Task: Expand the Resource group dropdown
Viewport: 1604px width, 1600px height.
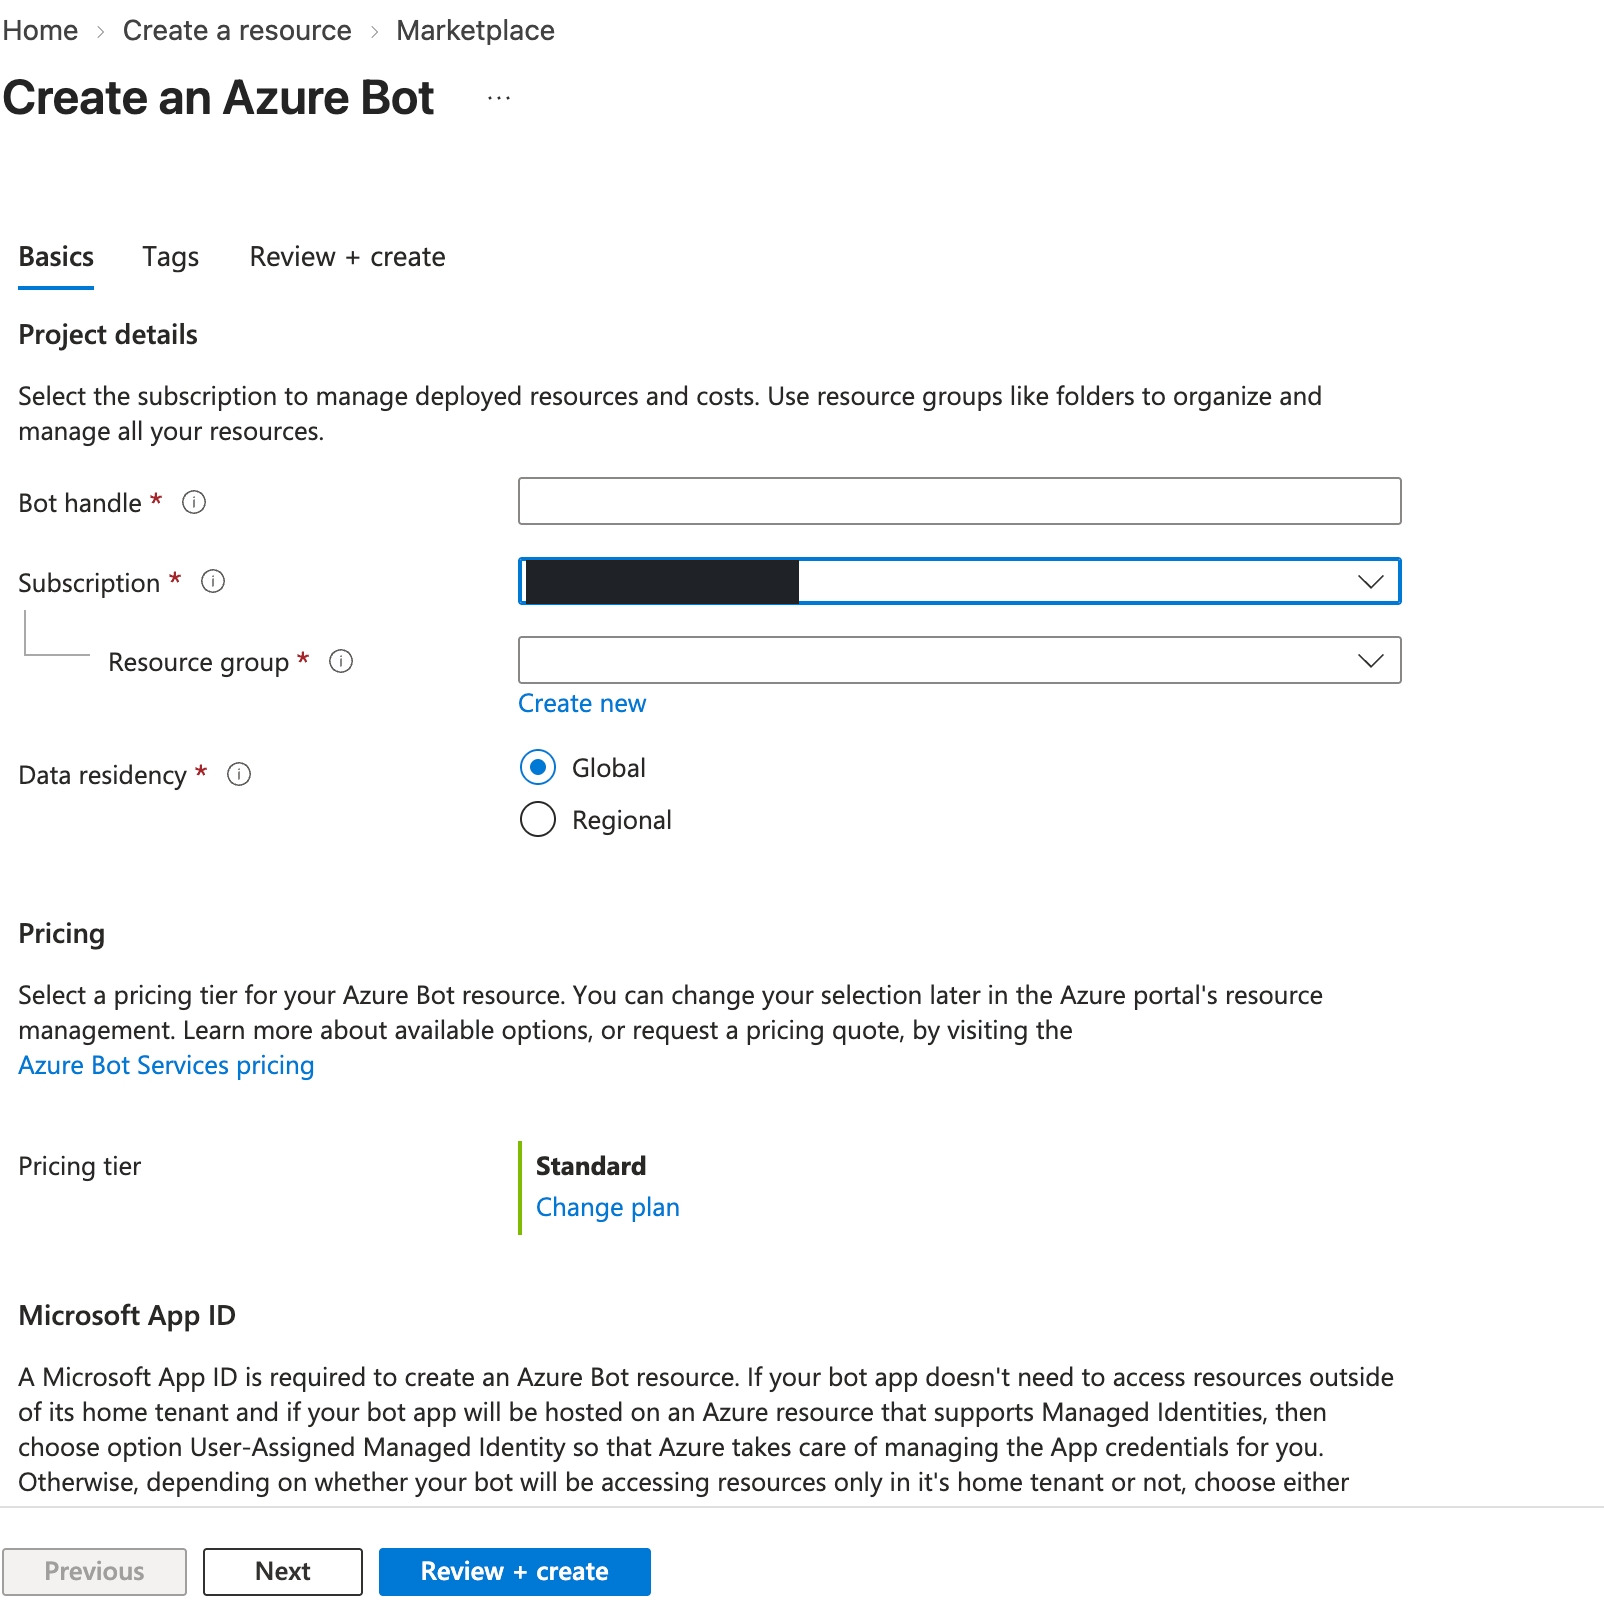Action: (960, 660)
